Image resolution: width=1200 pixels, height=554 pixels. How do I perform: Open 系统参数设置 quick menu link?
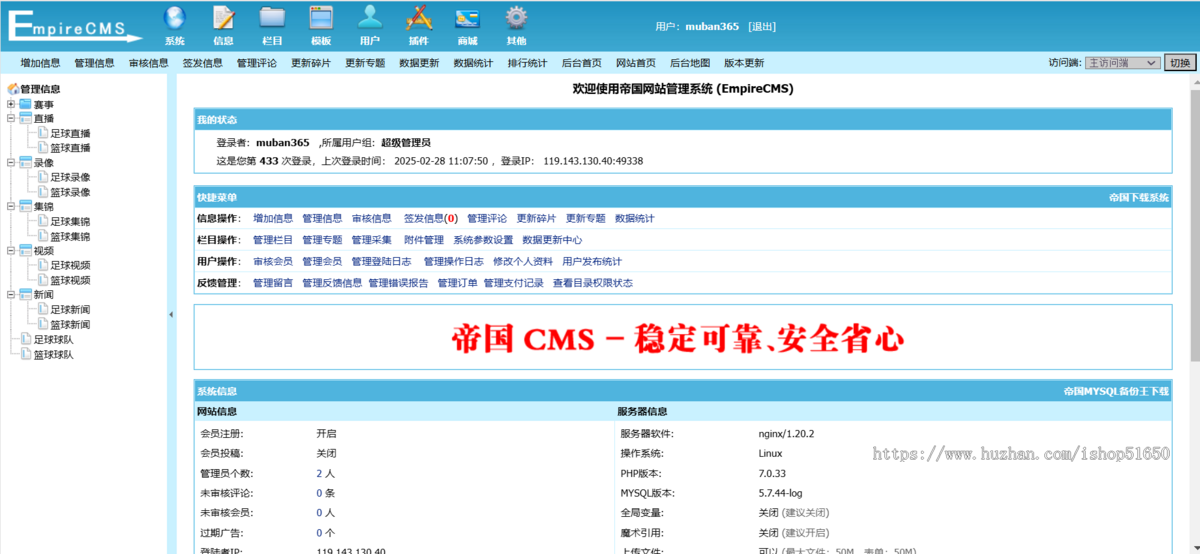[483, 240]
